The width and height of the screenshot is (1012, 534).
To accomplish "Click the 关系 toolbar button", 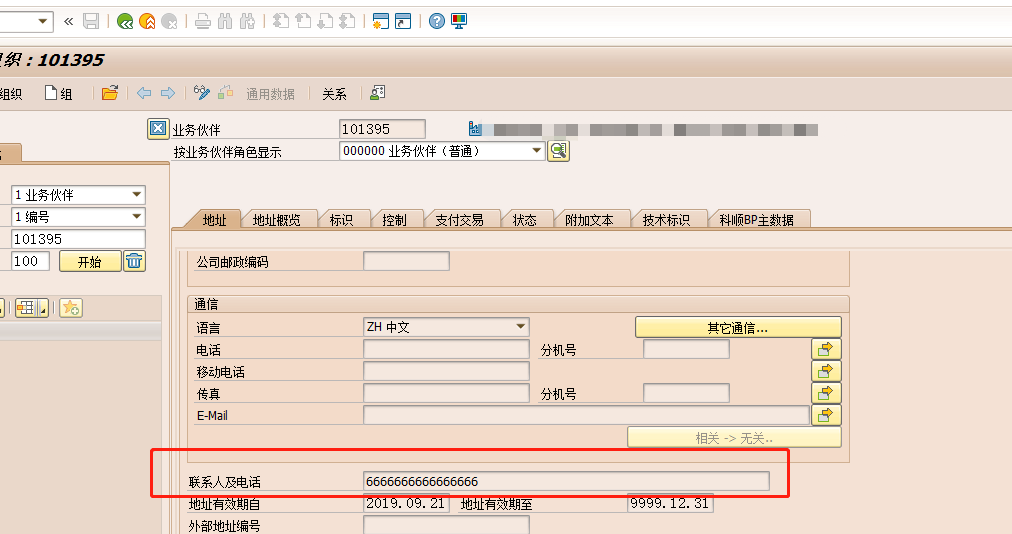I will [x=334, y=94].
